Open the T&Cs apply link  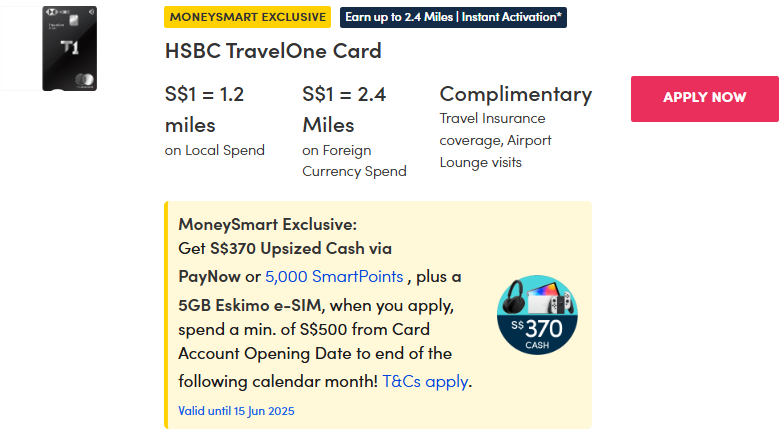[425, 381]
